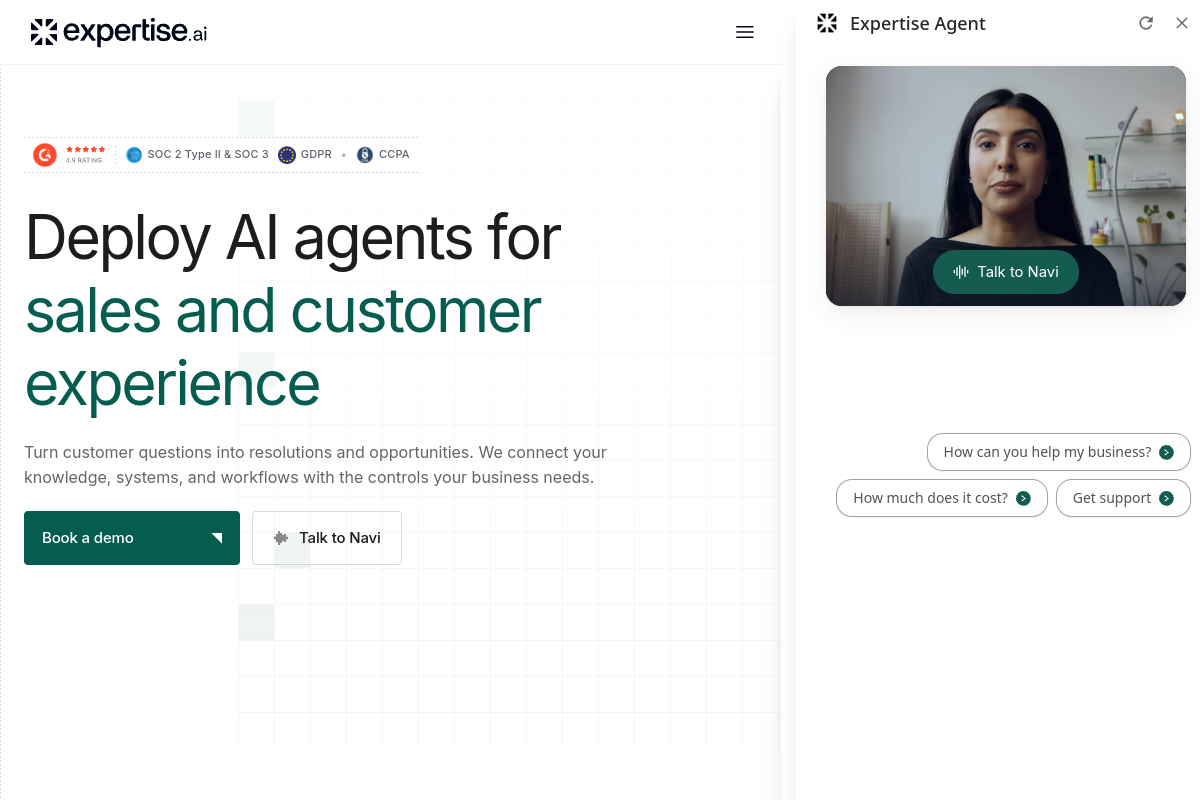
Task: Click Book a demo button
Action: (132, 538)
